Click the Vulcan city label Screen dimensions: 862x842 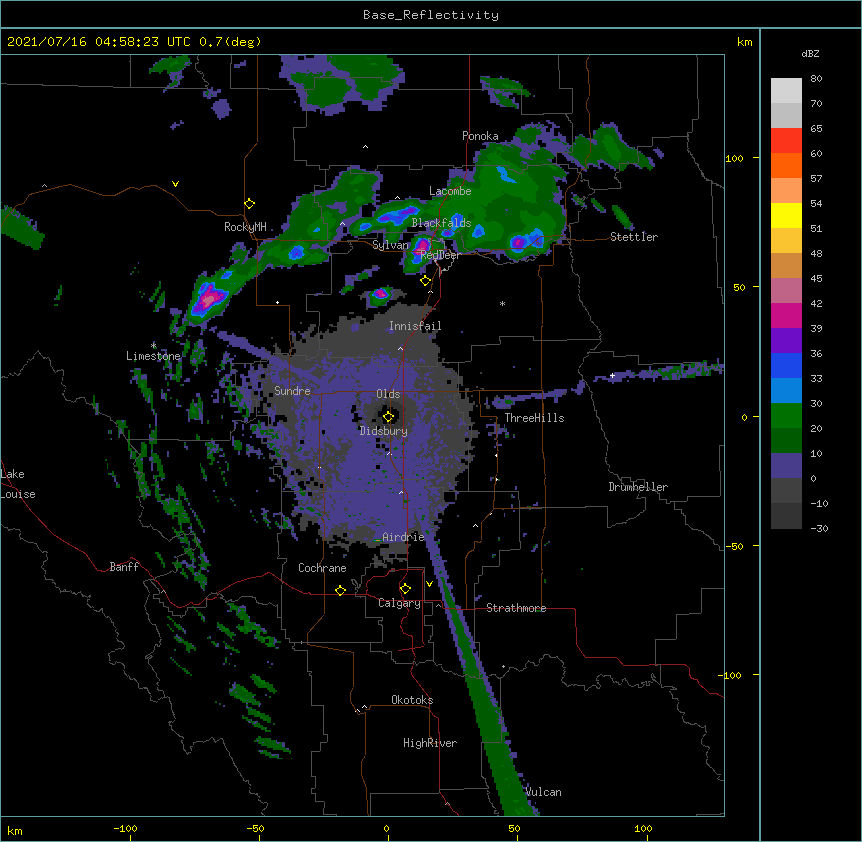[x=543, y=792]
